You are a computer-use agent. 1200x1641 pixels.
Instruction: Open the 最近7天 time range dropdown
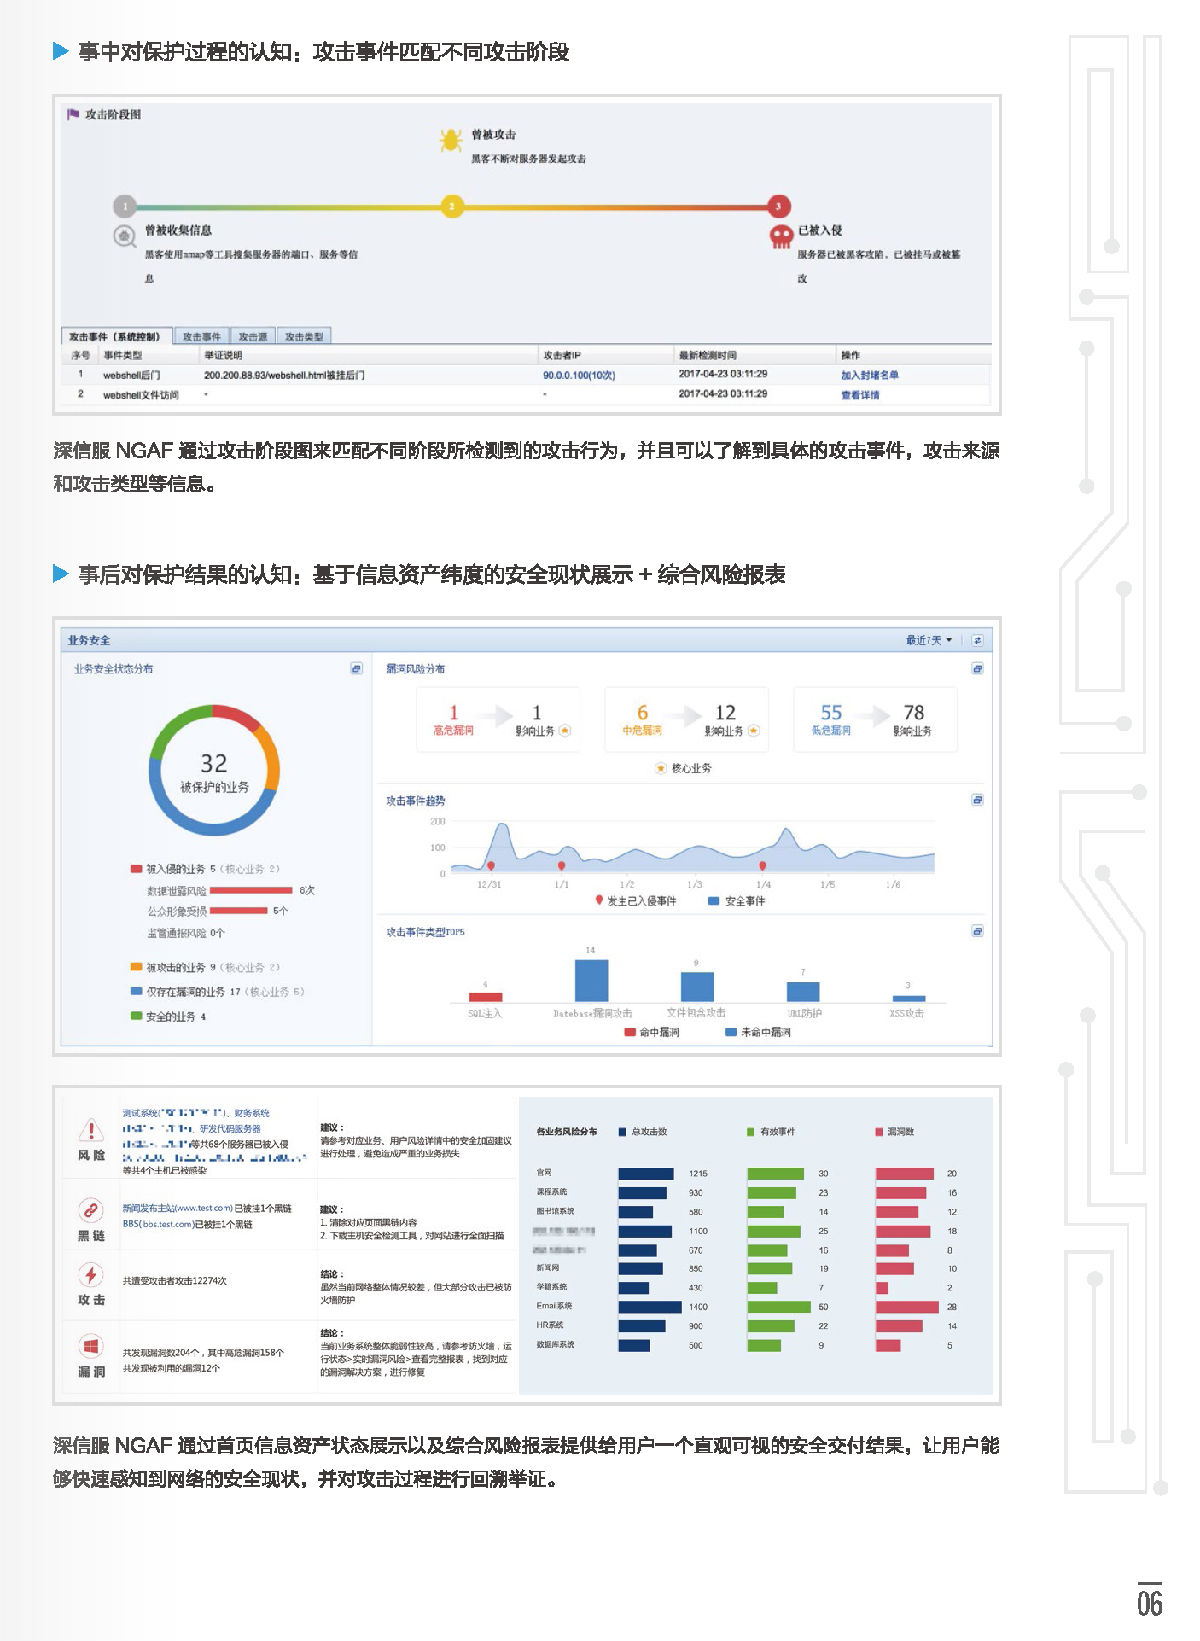coord(929,640)
